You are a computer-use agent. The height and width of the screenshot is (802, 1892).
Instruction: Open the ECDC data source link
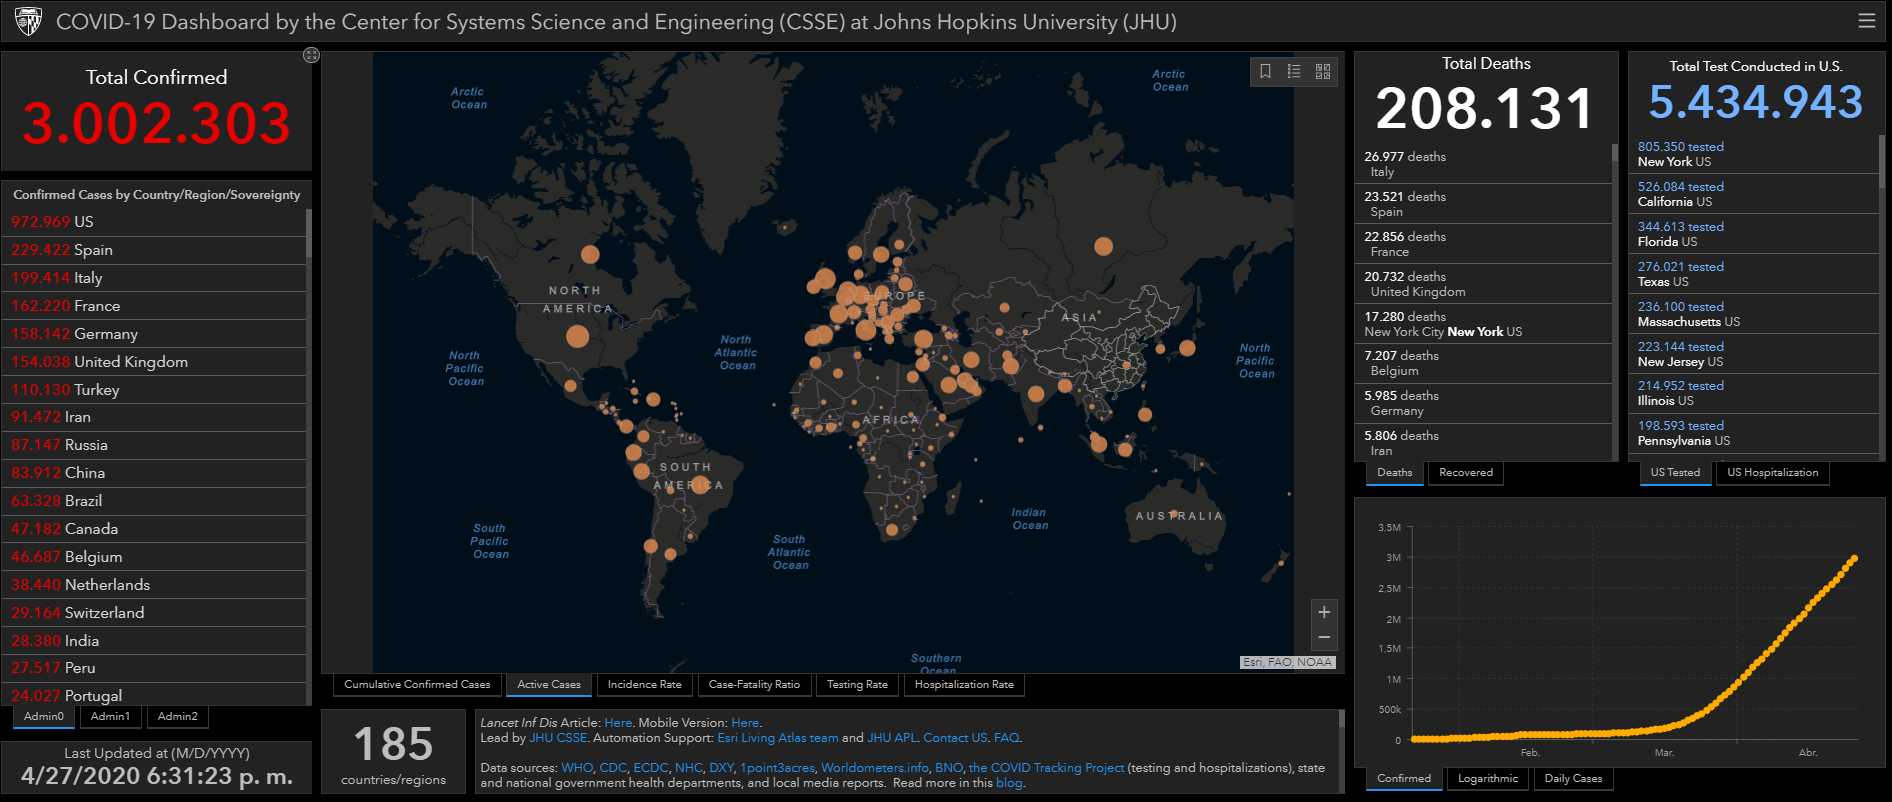click(x=651, y=768)
